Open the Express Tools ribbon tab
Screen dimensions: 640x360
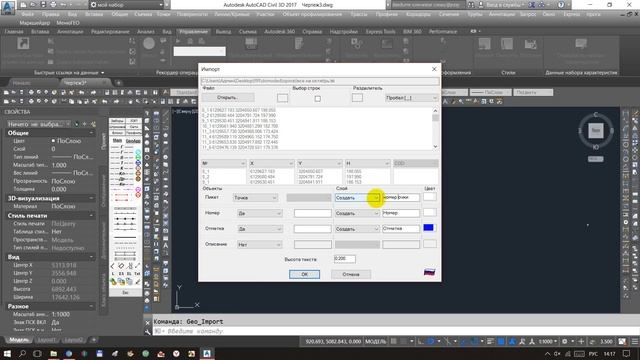pyautogui.click(x=380, y=31)
